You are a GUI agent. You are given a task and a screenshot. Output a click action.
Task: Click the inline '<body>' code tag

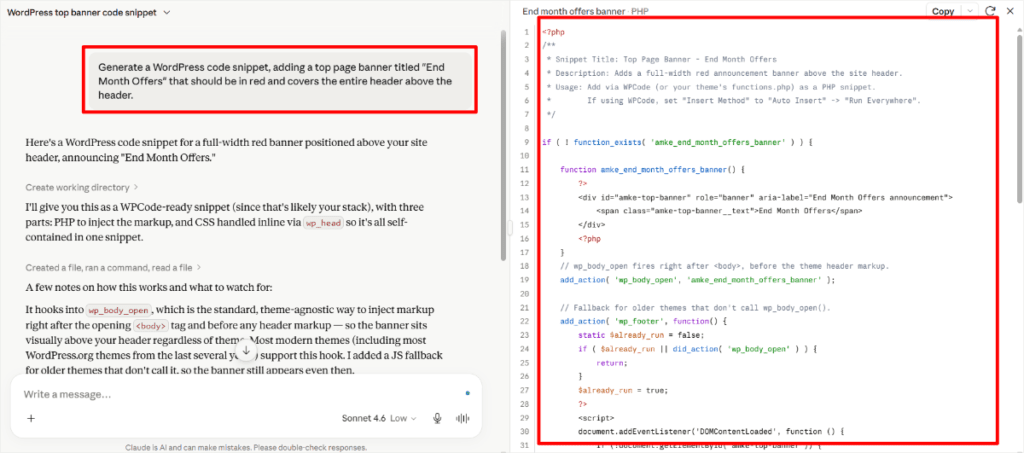tap(151, 325)
